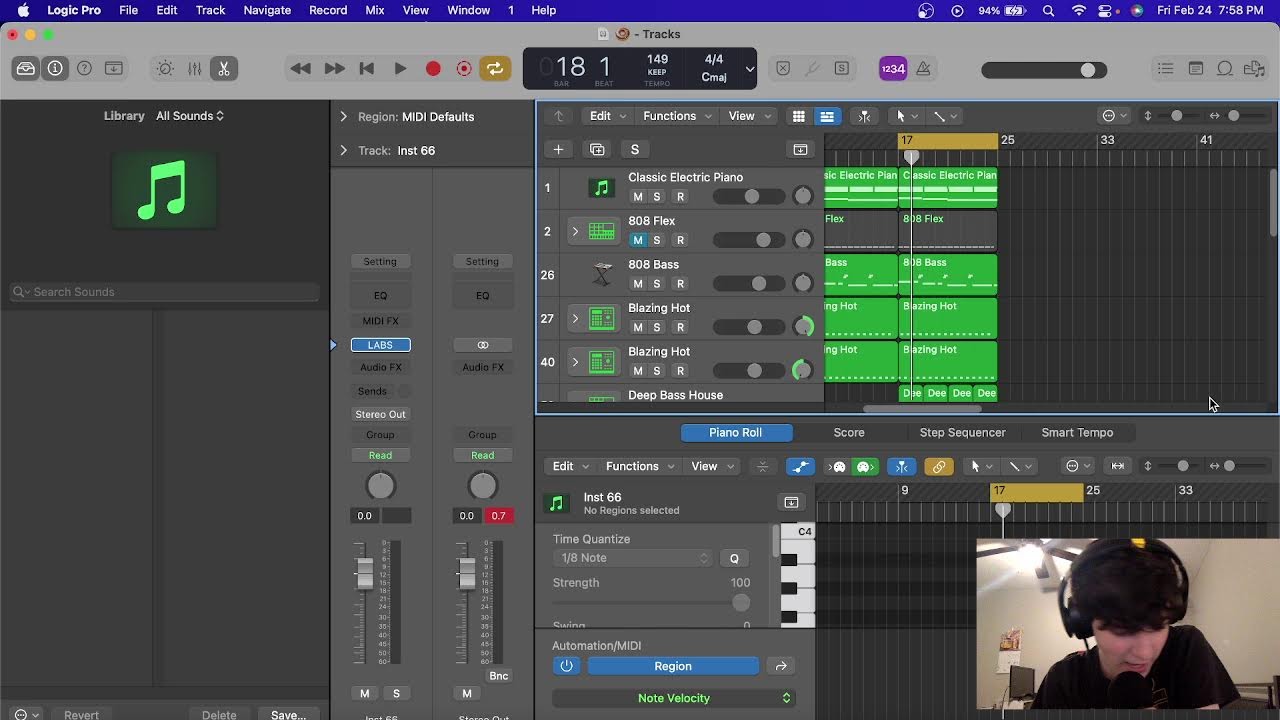Open the File menu in menu bar

click(129, 10)
